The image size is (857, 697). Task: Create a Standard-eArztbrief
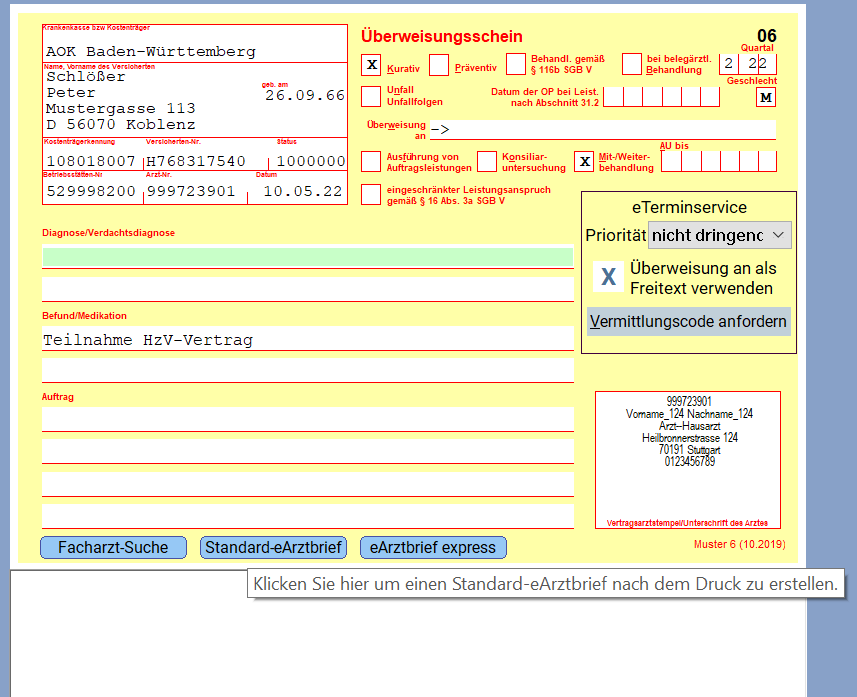click(x=274, y=547)
